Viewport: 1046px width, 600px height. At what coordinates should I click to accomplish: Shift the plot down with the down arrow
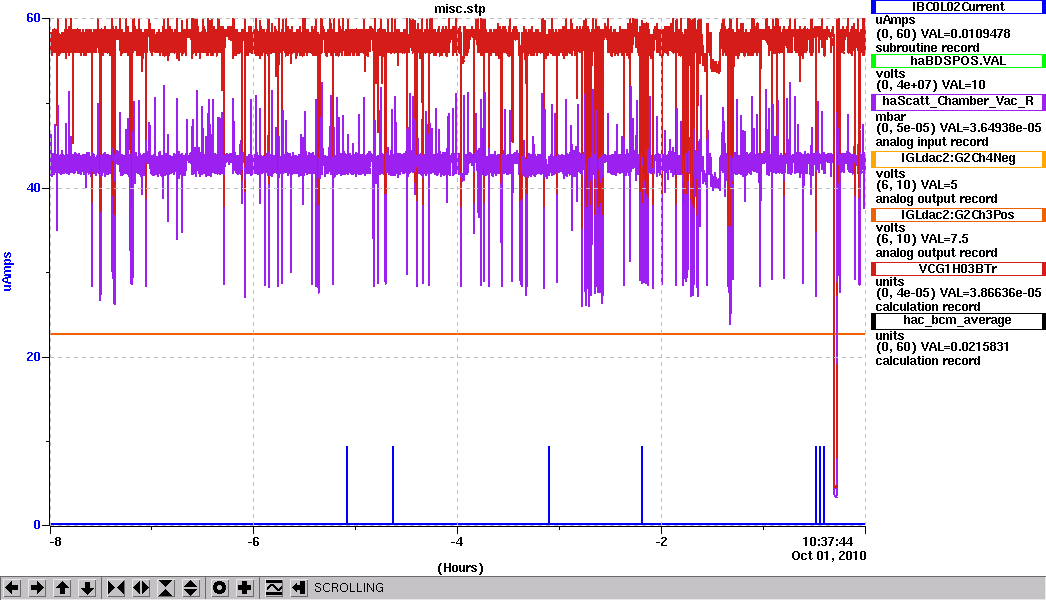point(87,588)
